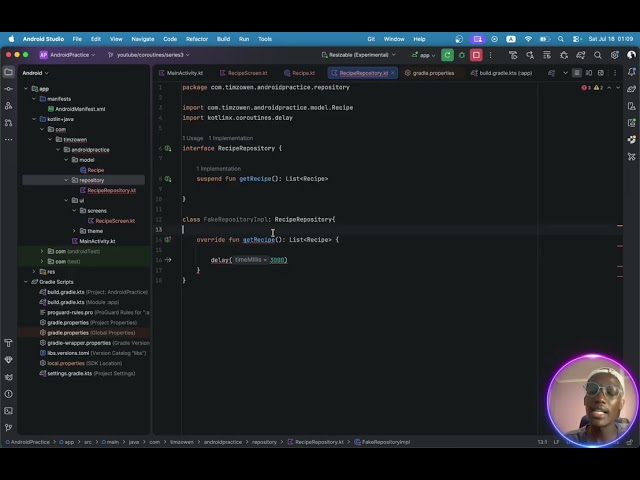Expand the theme package

pos(74,231)
